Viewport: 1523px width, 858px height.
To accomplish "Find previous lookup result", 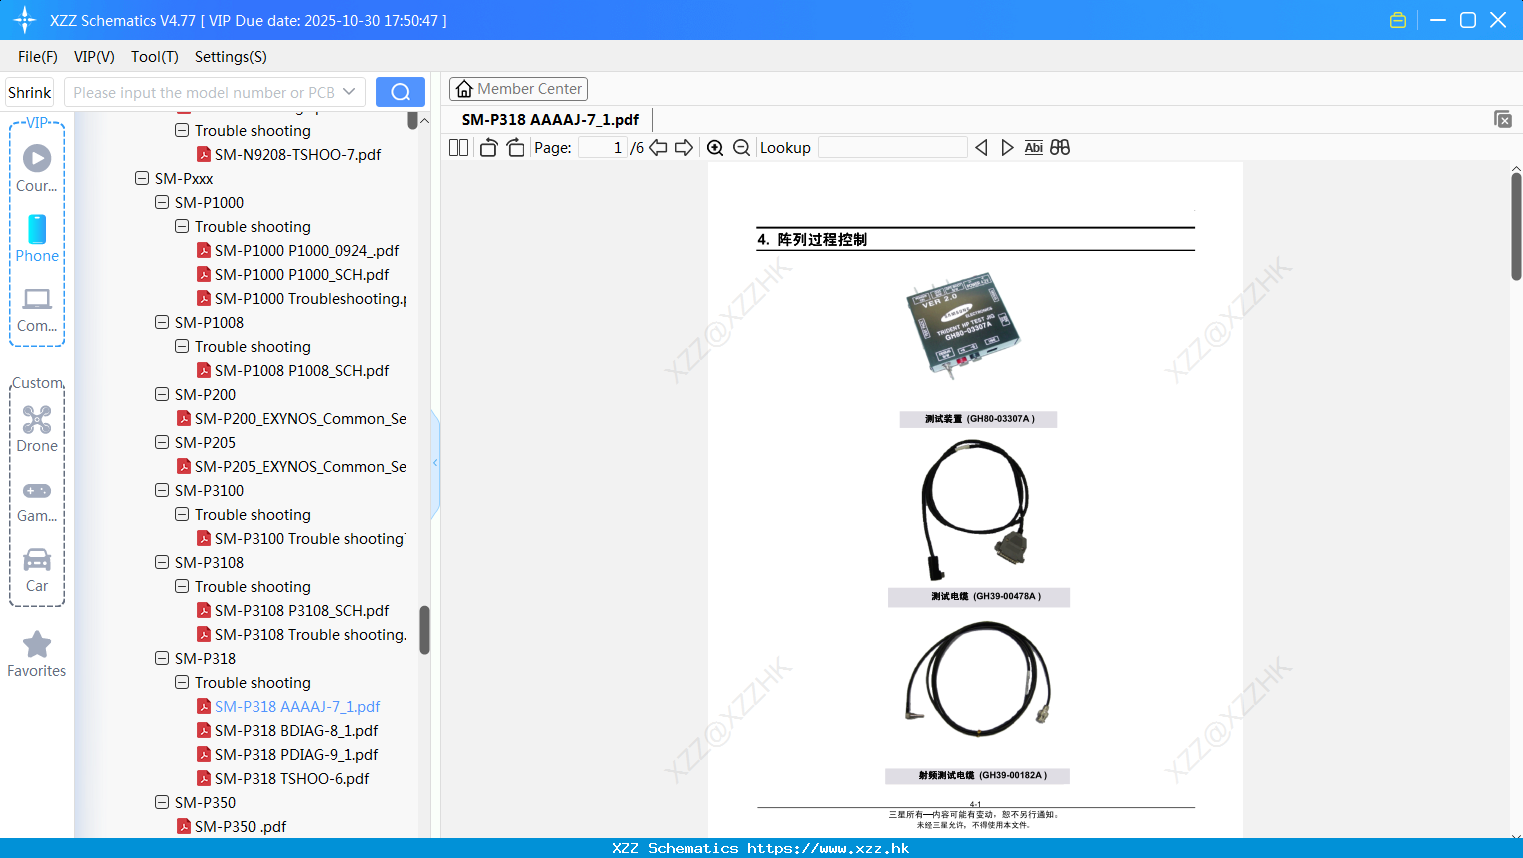I will click(x=981, y=147).
